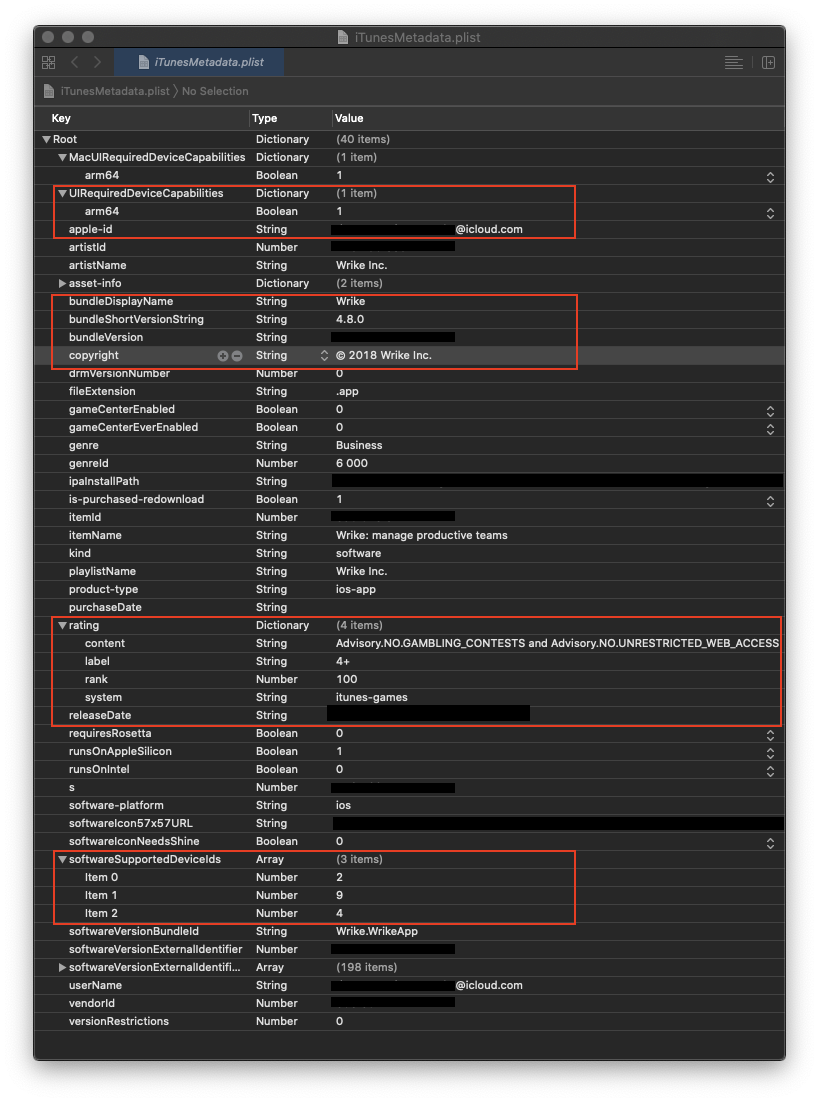
Task: Open the Adjust Editor Options icon
Action: [733, 62]
